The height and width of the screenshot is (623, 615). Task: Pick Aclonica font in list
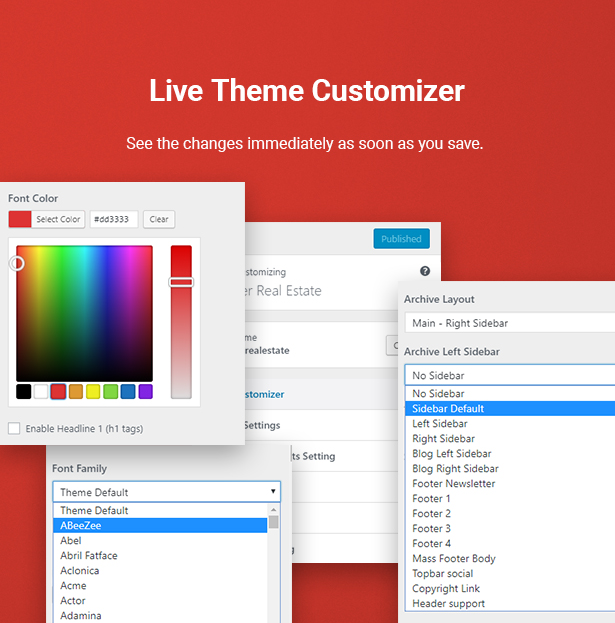[x=160, y=571]
